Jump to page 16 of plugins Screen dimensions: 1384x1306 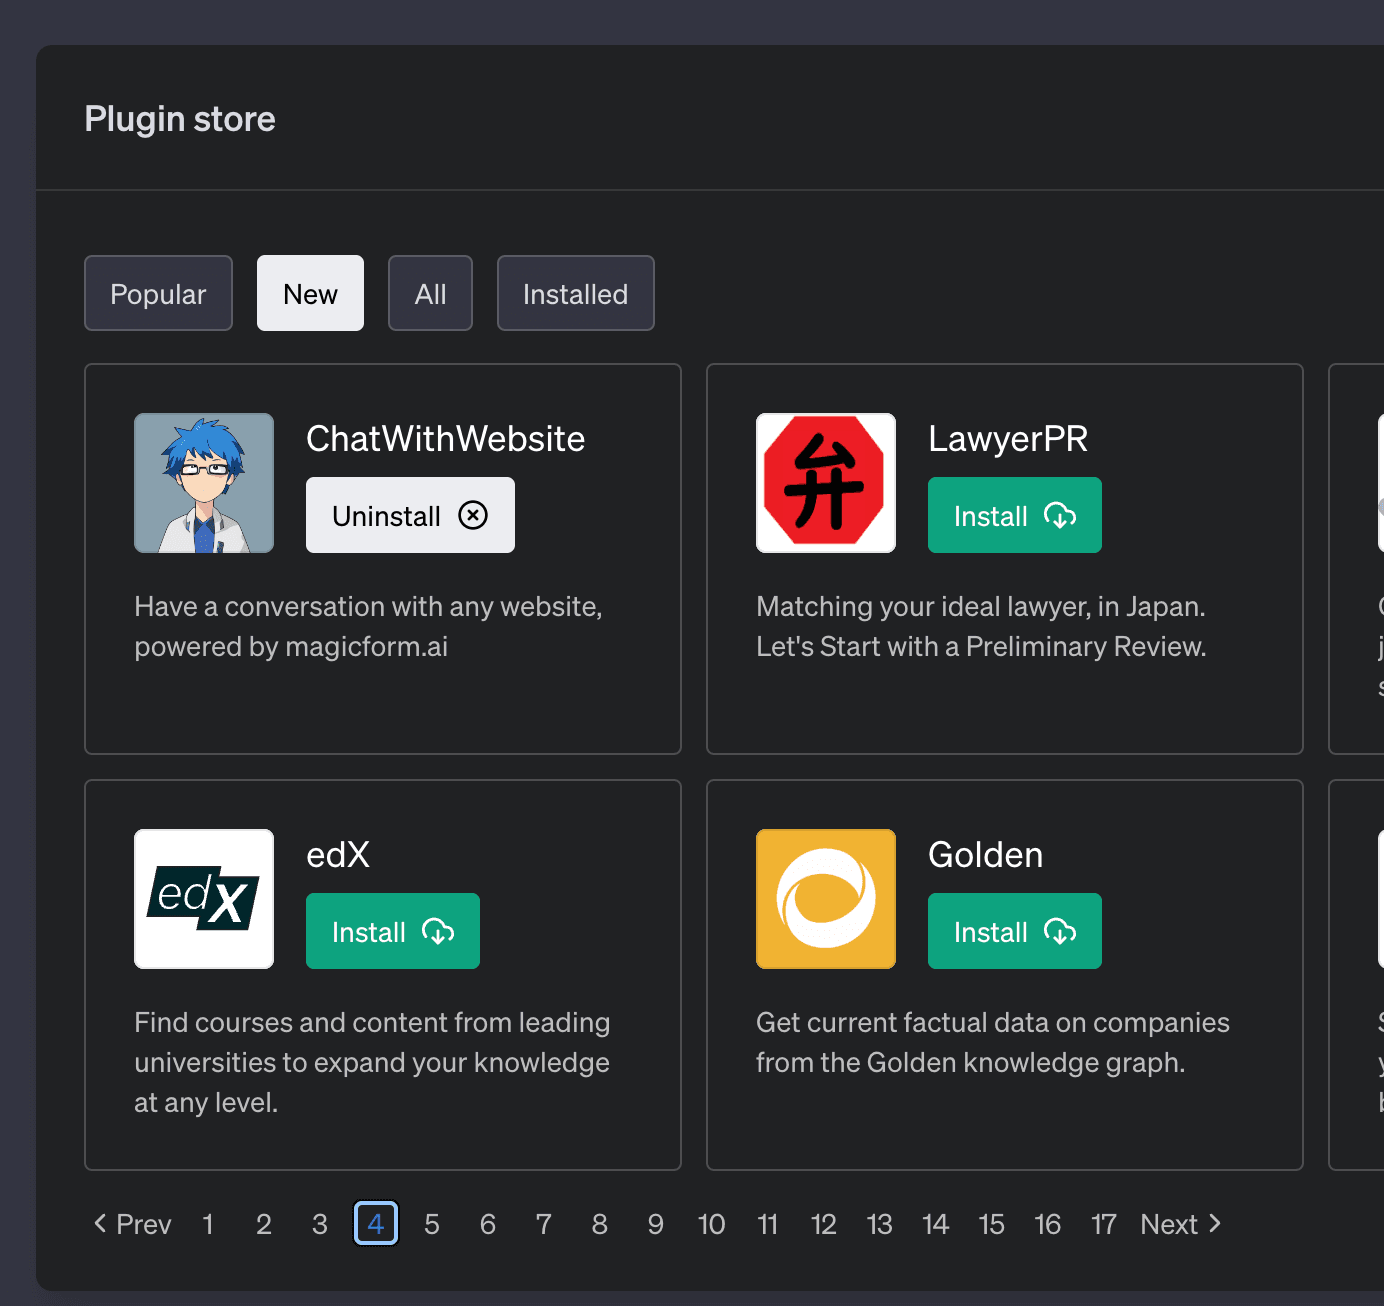(1048, 1224)
